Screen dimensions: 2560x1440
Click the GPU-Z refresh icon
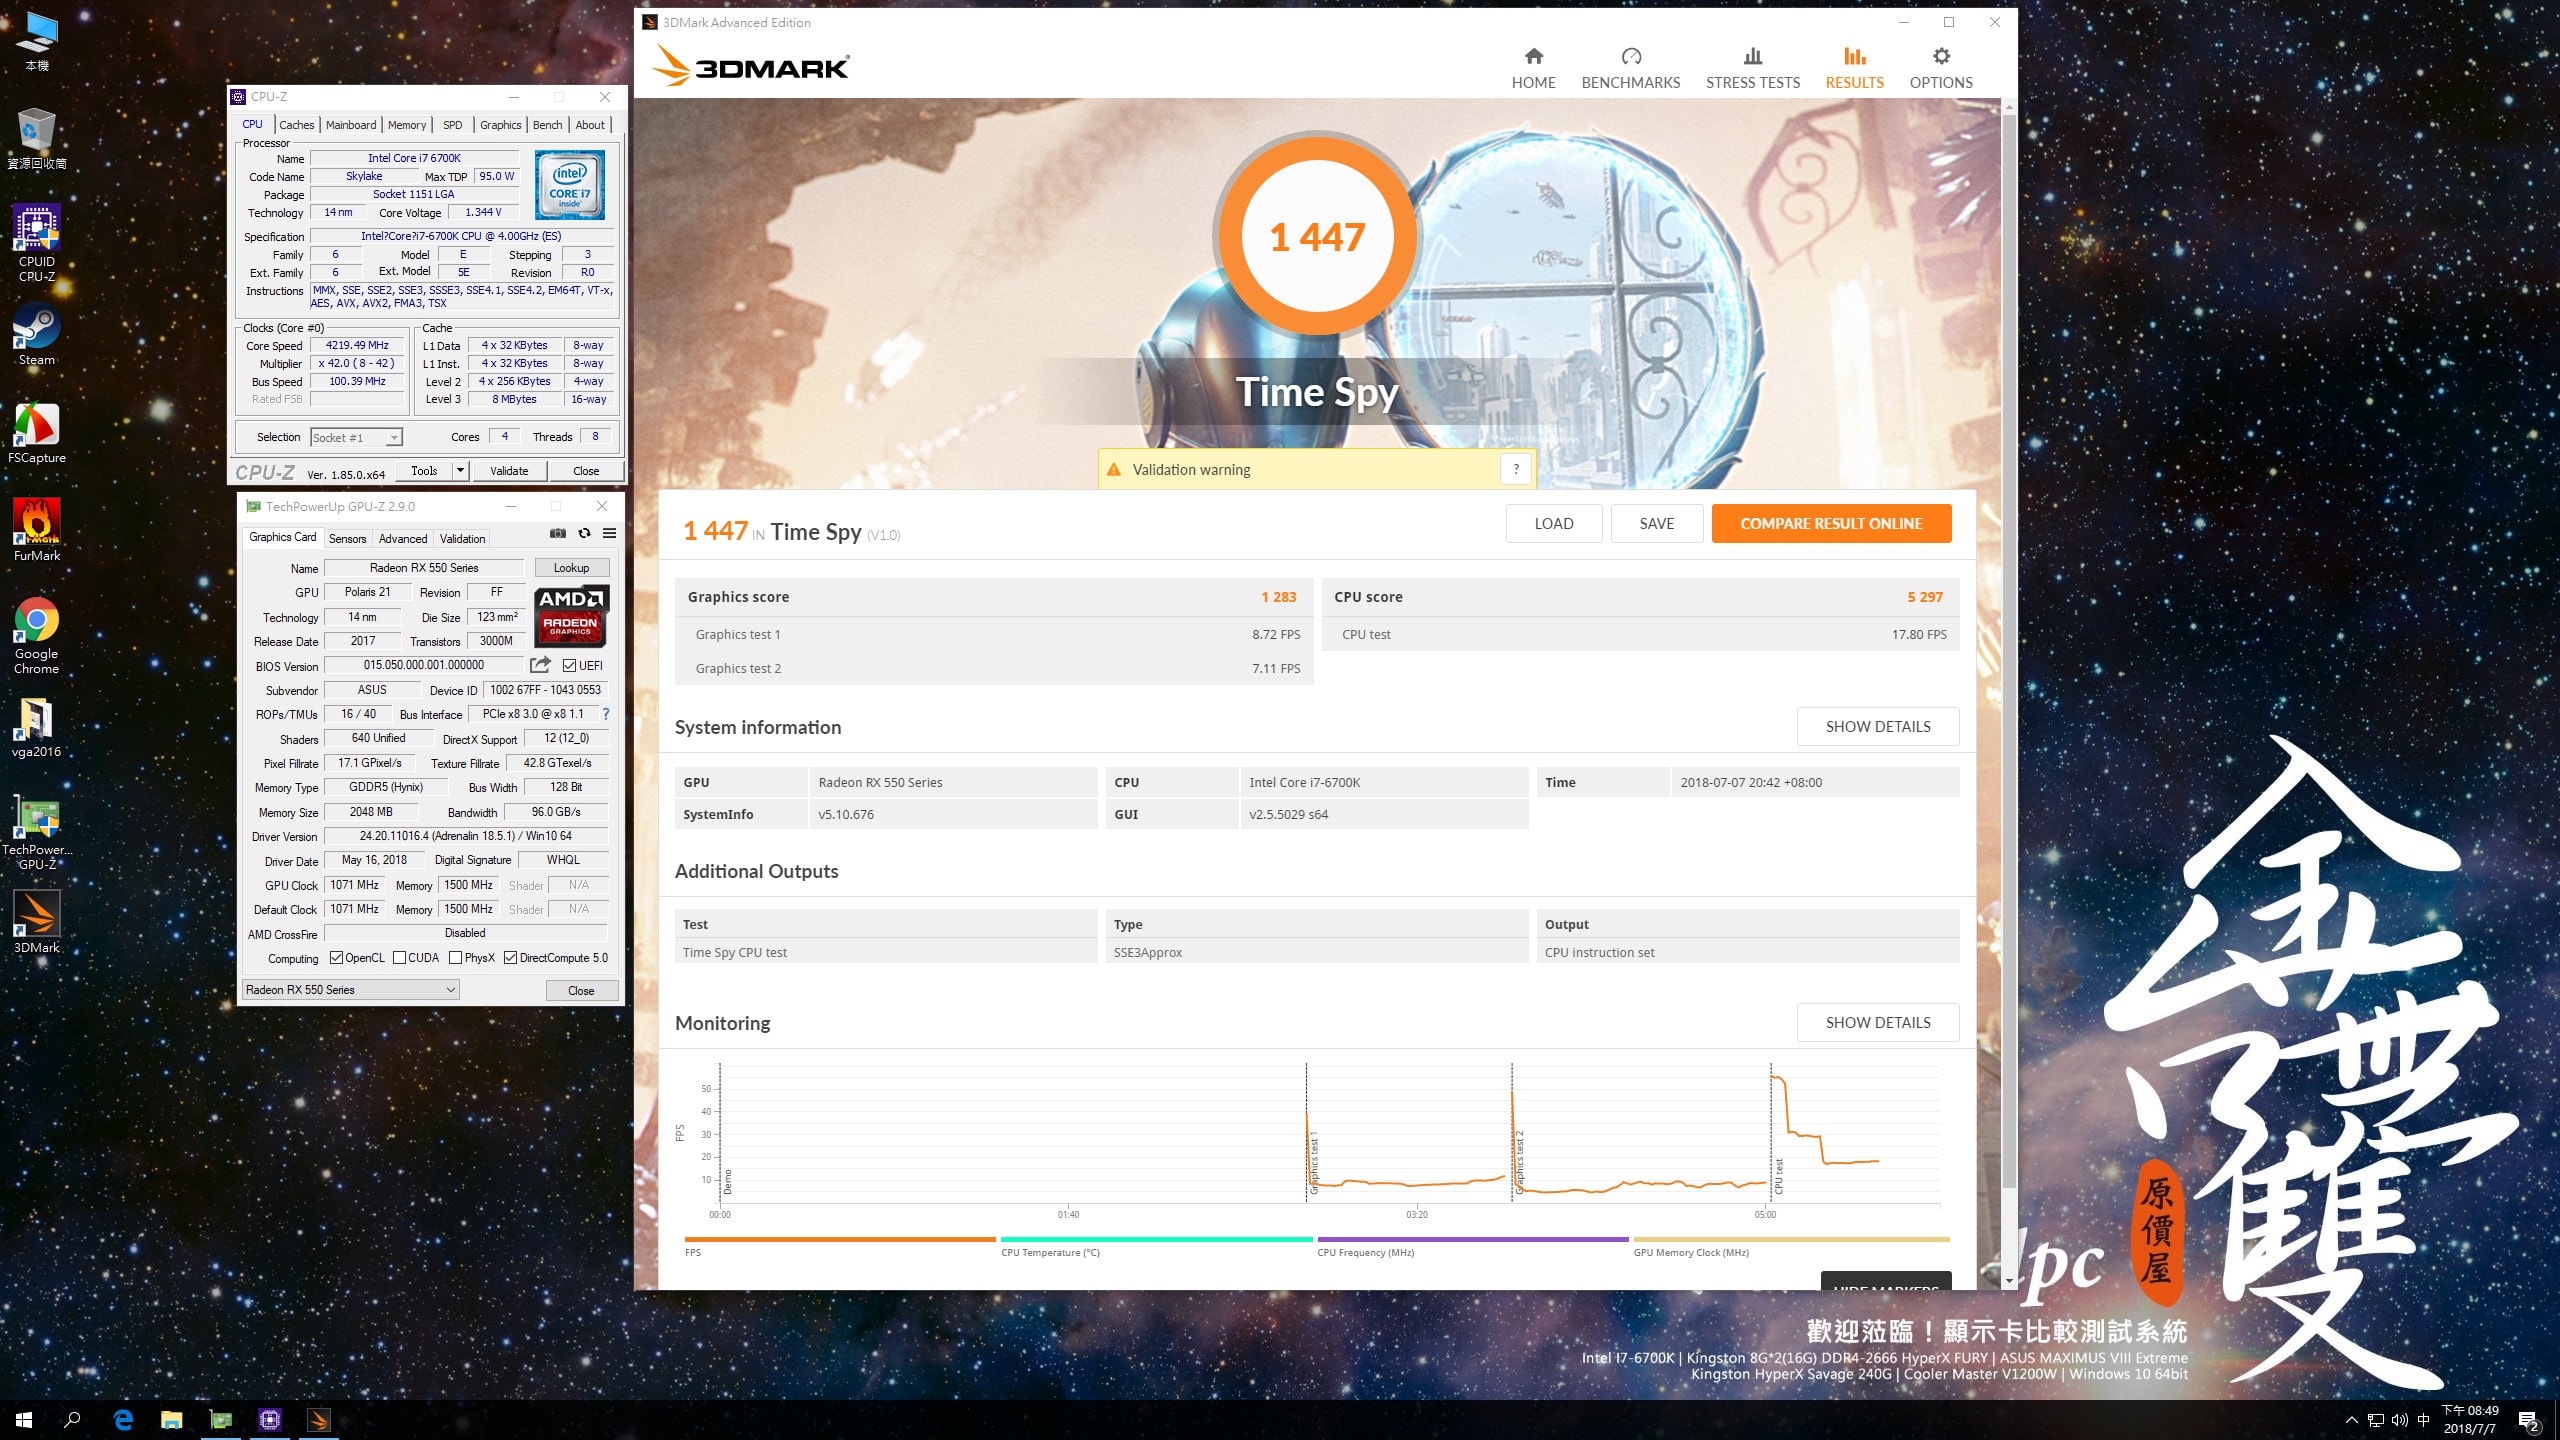[x=584, y=533]
